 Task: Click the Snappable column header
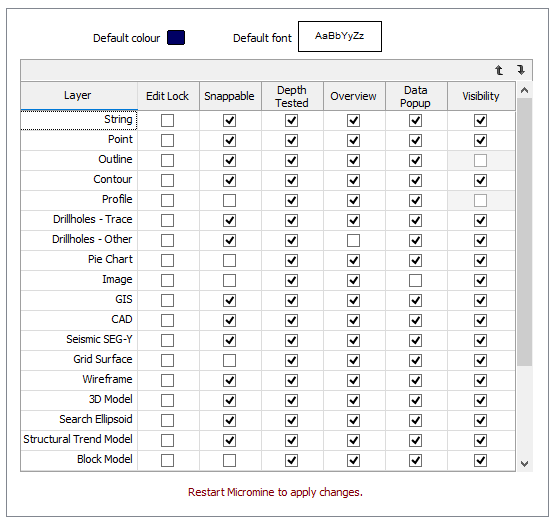pyautogui.click(x=230, y=96)
